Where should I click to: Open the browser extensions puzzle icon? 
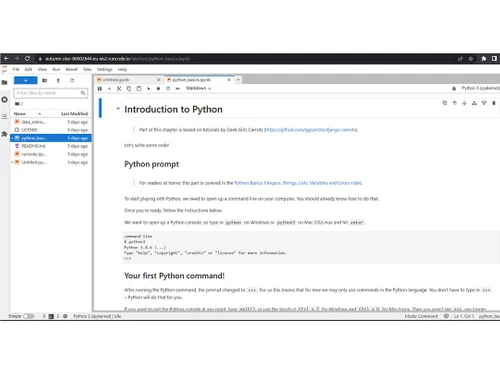(x=484, y=59)
